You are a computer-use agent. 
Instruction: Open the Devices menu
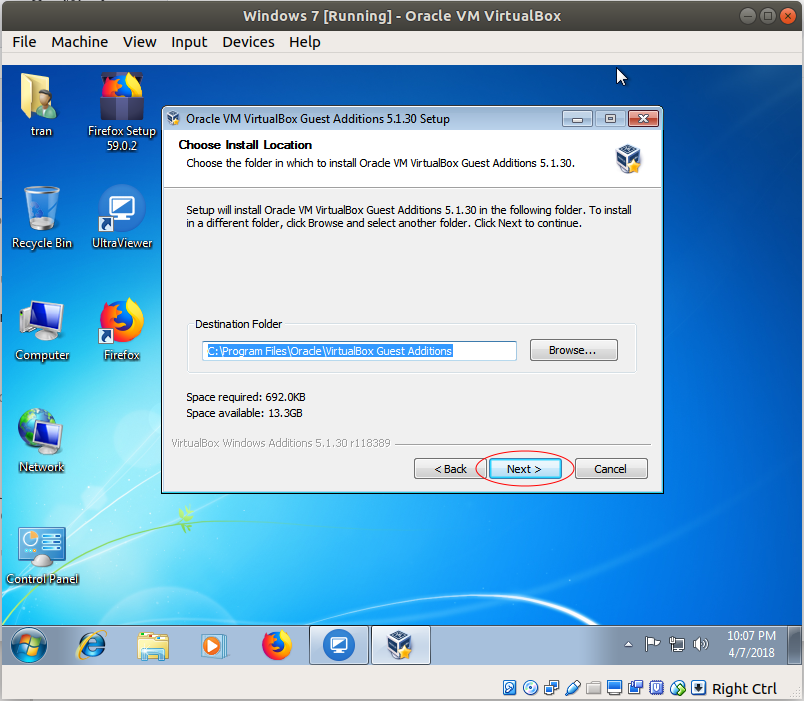[248, 42]
